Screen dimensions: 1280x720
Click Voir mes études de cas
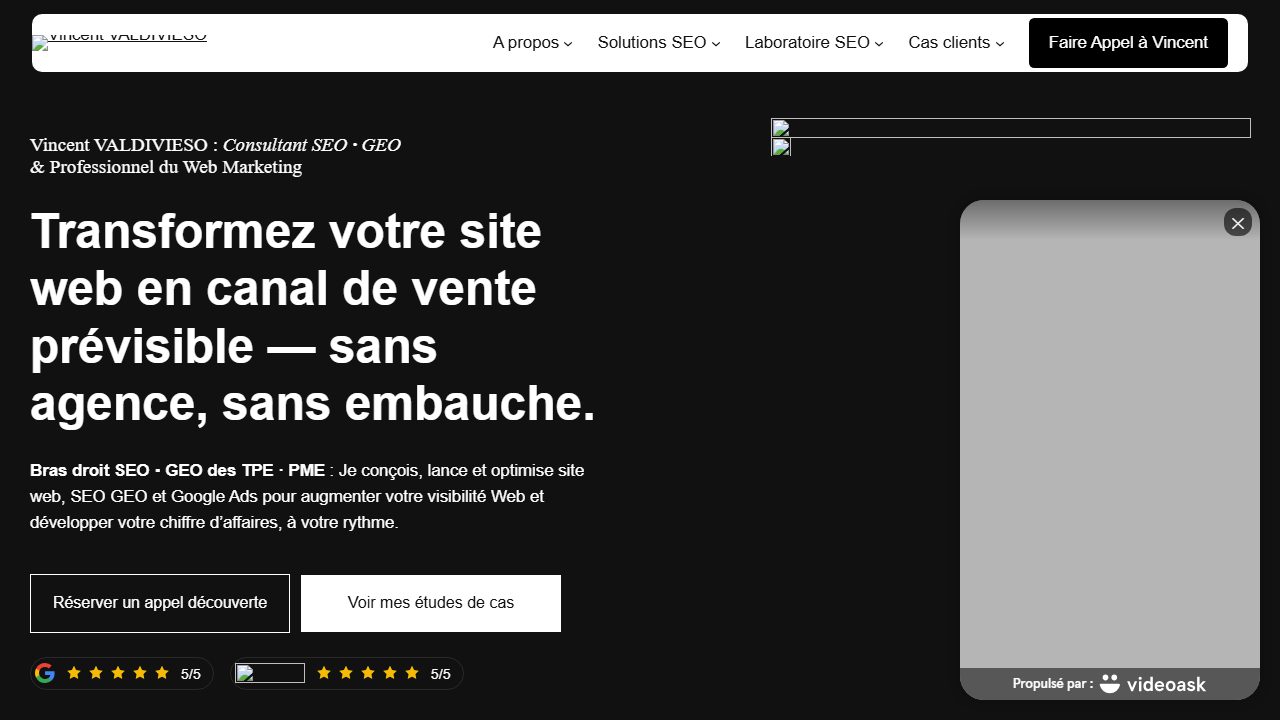coord(431,603)
